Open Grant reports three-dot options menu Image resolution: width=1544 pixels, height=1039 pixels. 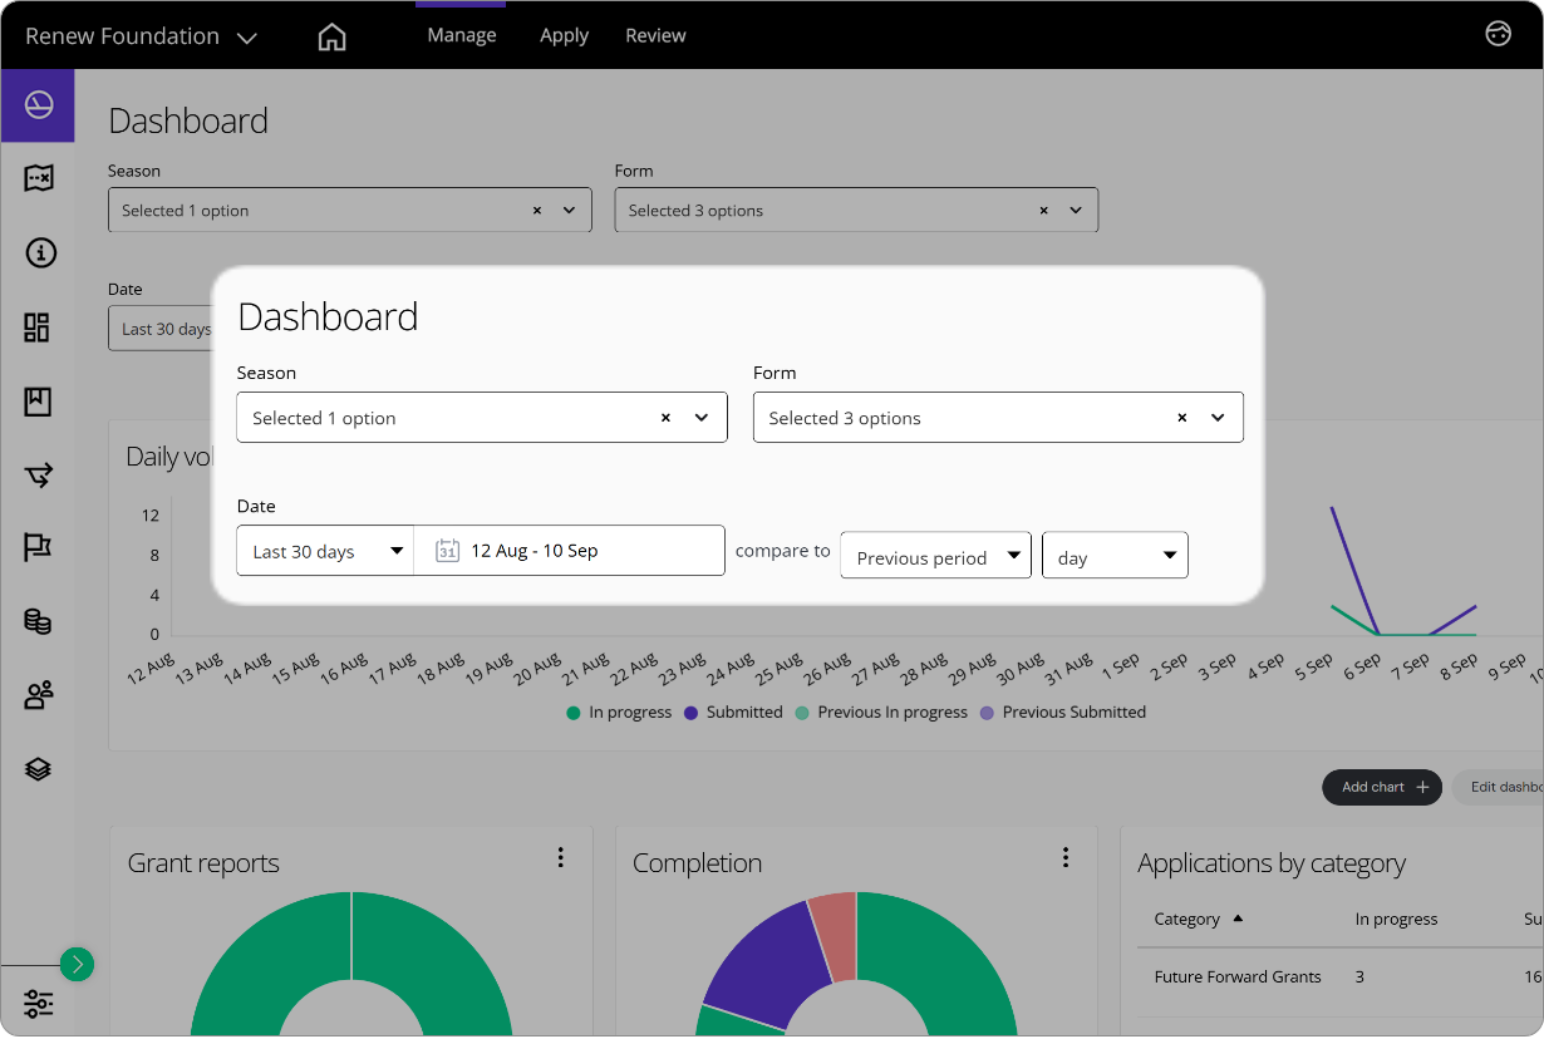tap(561, 858)
